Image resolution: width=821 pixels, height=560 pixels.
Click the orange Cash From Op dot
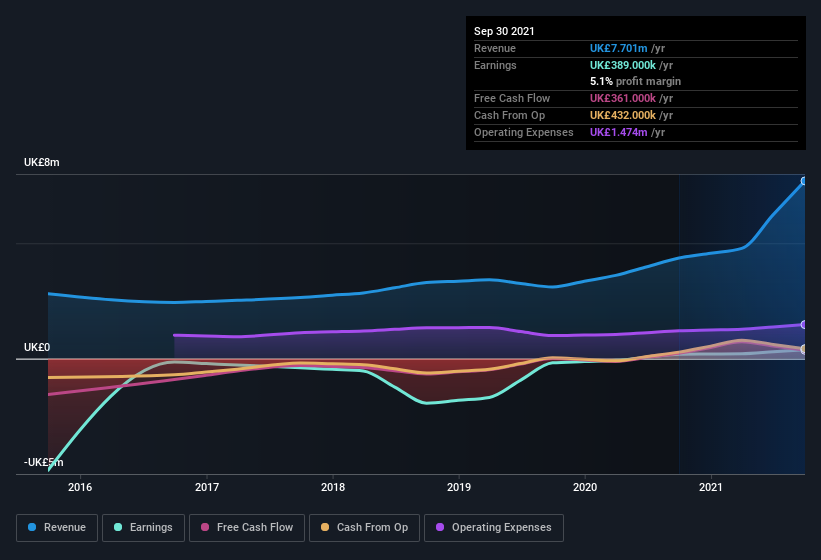[325, 527]
